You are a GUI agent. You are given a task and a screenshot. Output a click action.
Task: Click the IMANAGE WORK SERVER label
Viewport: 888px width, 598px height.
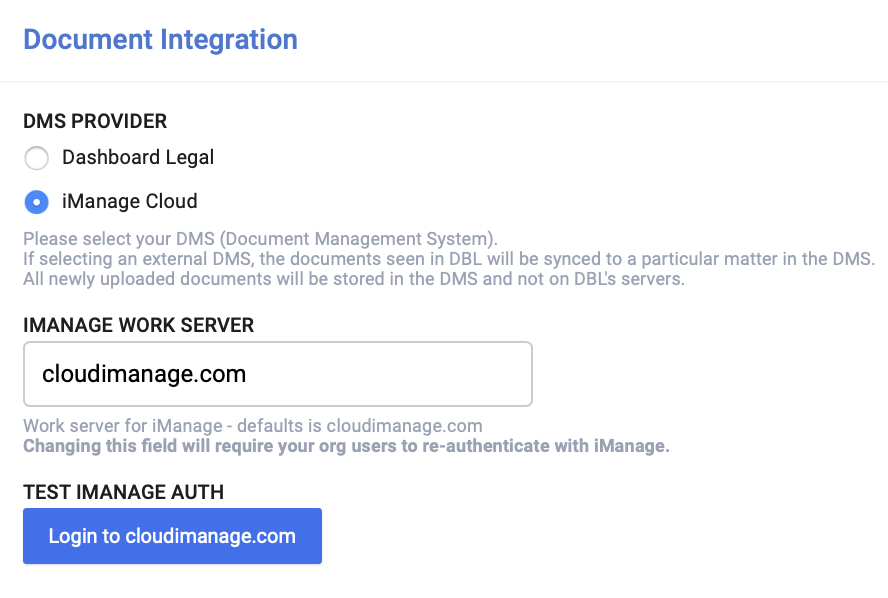139,325
